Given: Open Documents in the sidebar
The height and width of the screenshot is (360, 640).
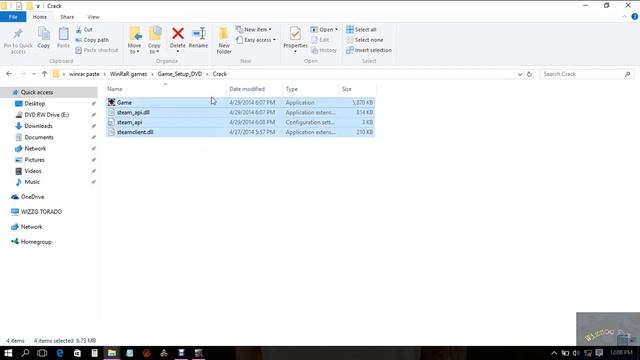Looking at the screenshot, I should click(x=39, y=137).
